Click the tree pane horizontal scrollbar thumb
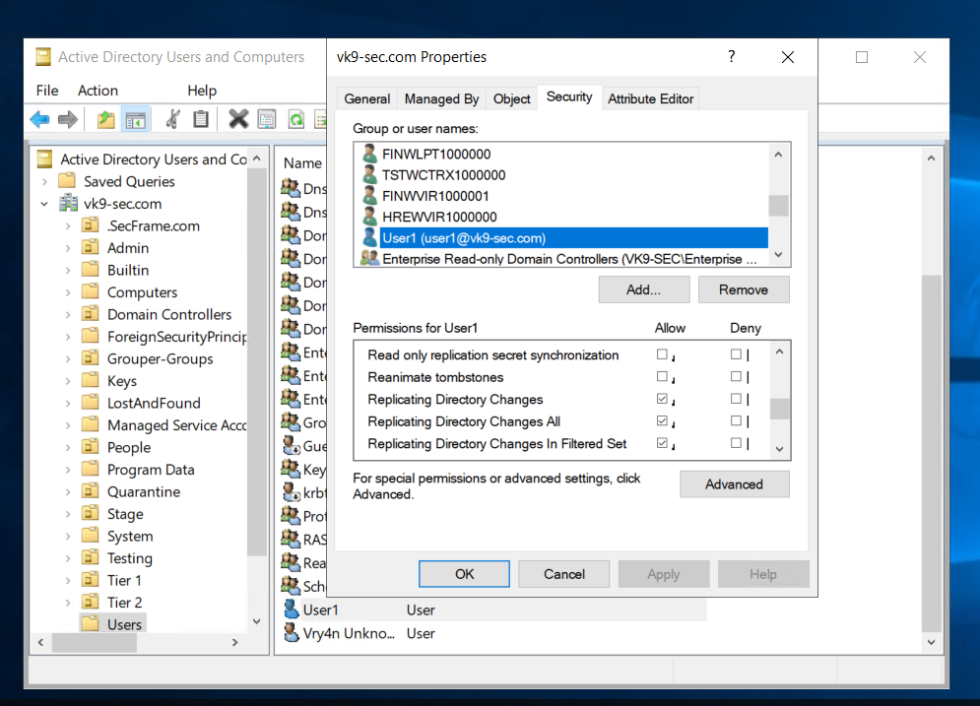Image resolution: width=980 pixels, height=706 pixels. click(x=94, y=642)
